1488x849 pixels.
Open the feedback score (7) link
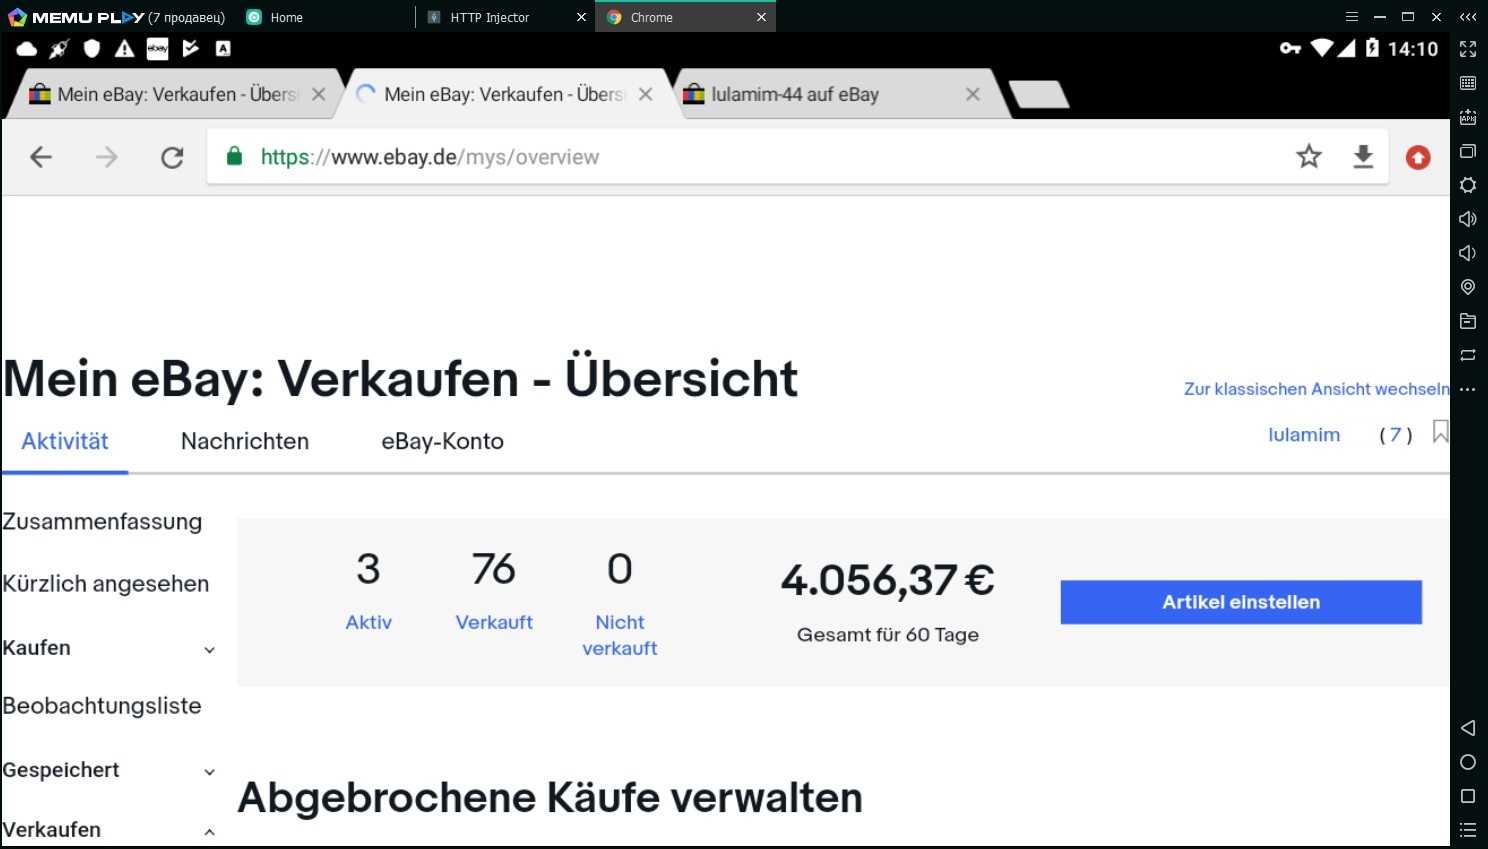click(x=1395, y=435)
